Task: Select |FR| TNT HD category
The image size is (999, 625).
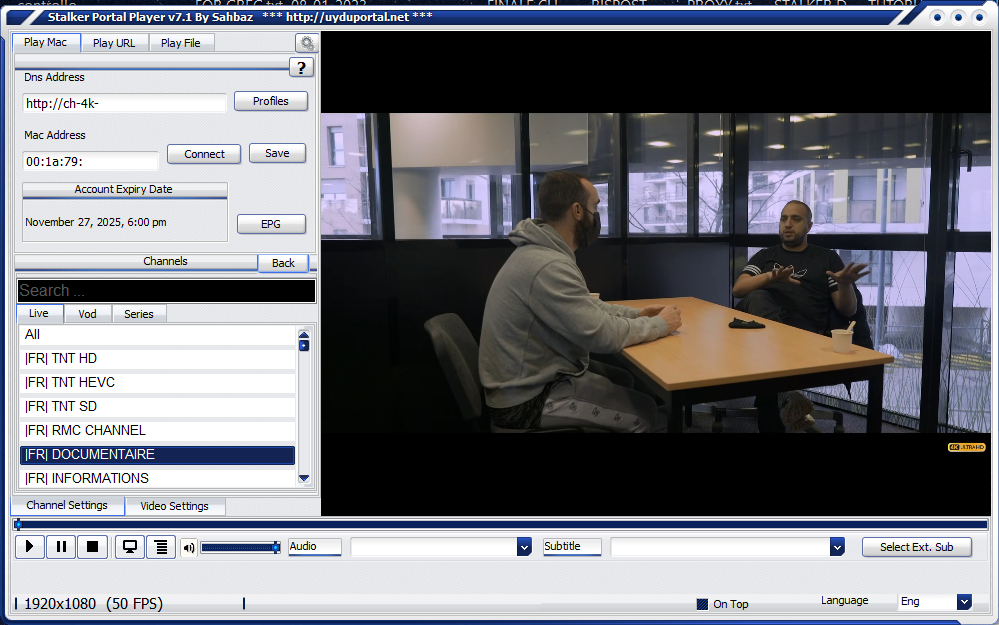Action: click(x=157, y=359)
